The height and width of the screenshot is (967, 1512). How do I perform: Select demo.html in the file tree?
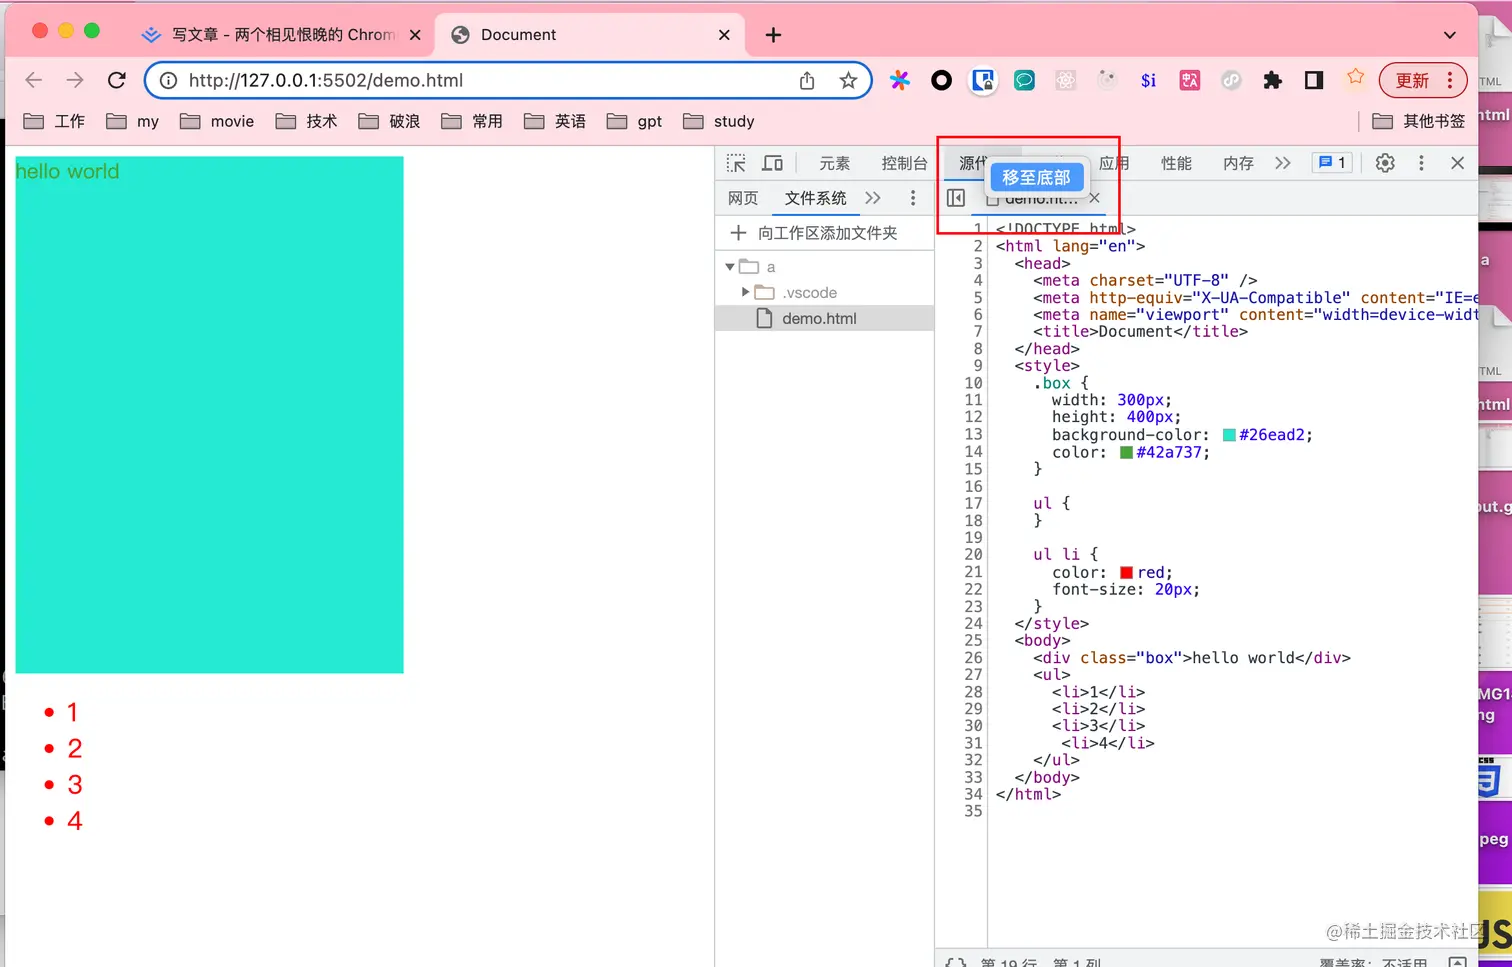pyautogui.click(x=825, y=318)
